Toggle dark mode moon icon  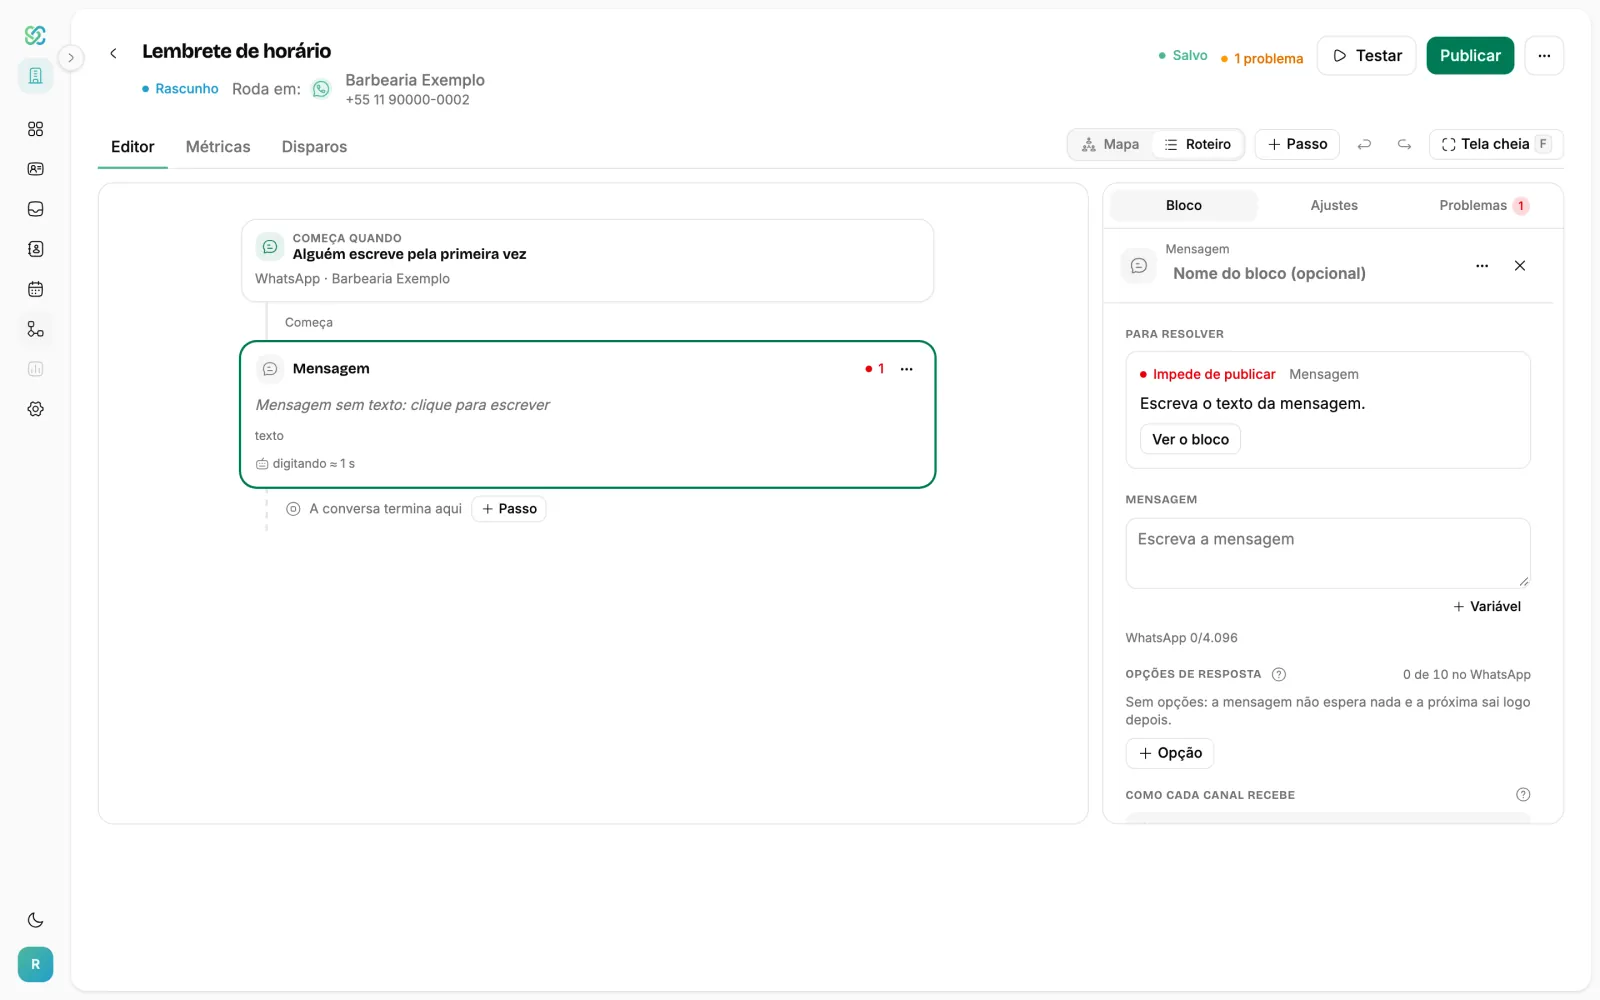pos(35,920)
